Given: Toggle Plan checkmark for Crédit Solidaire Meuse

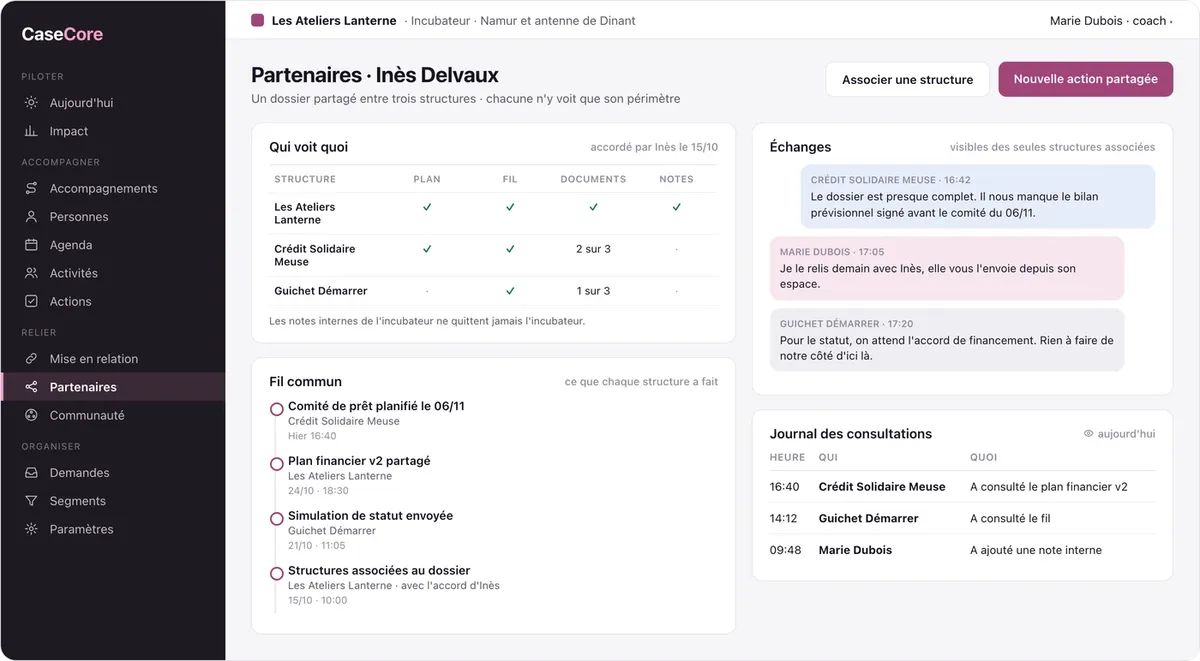Looking at the screenshot, I should tap(427, 248).
